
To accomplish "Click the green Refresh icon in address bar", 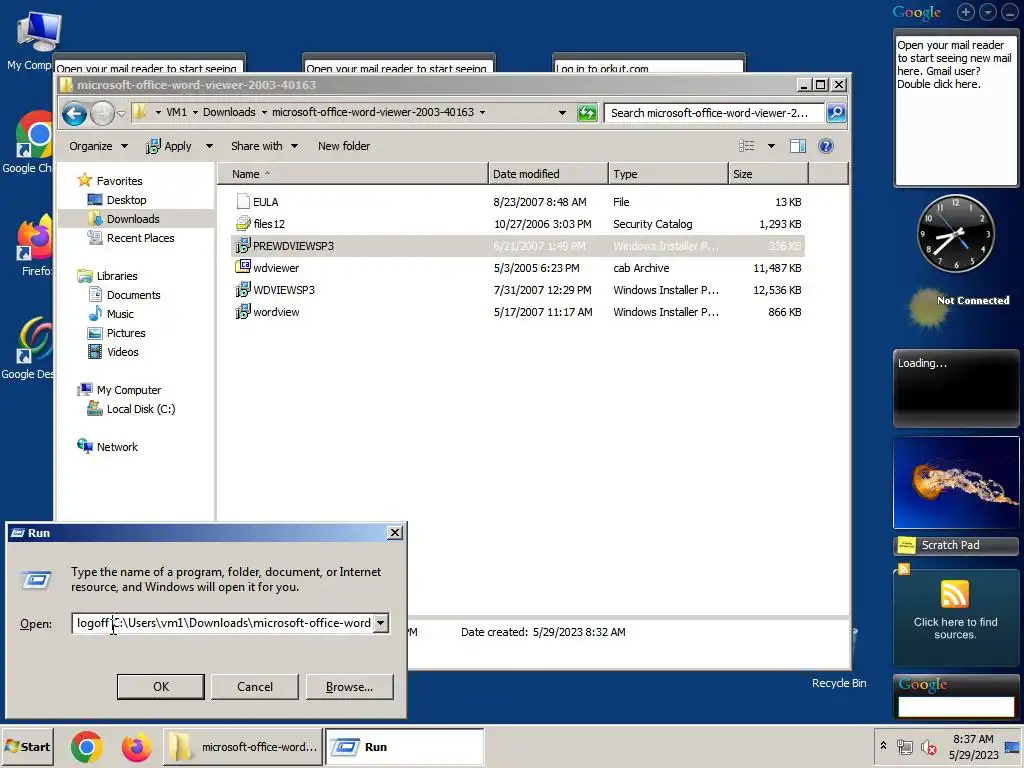I will 587,113.
